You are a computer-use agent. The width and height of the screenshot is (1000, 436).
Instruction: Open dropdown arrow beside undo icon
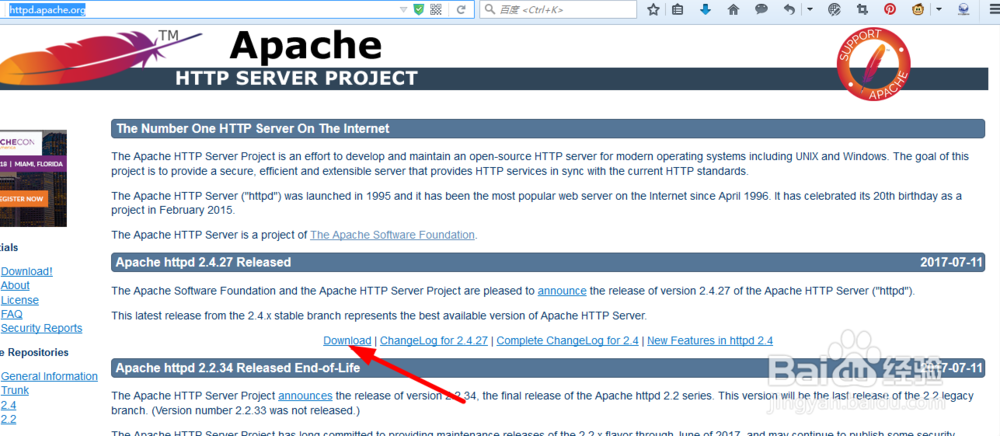point(810,10)
